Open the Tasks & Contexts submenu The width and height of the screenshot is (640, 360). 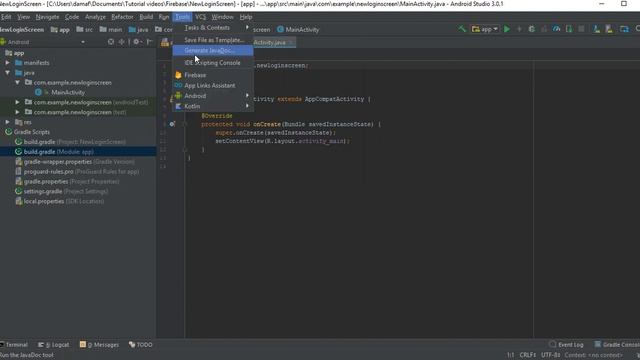tap(213, 28)
